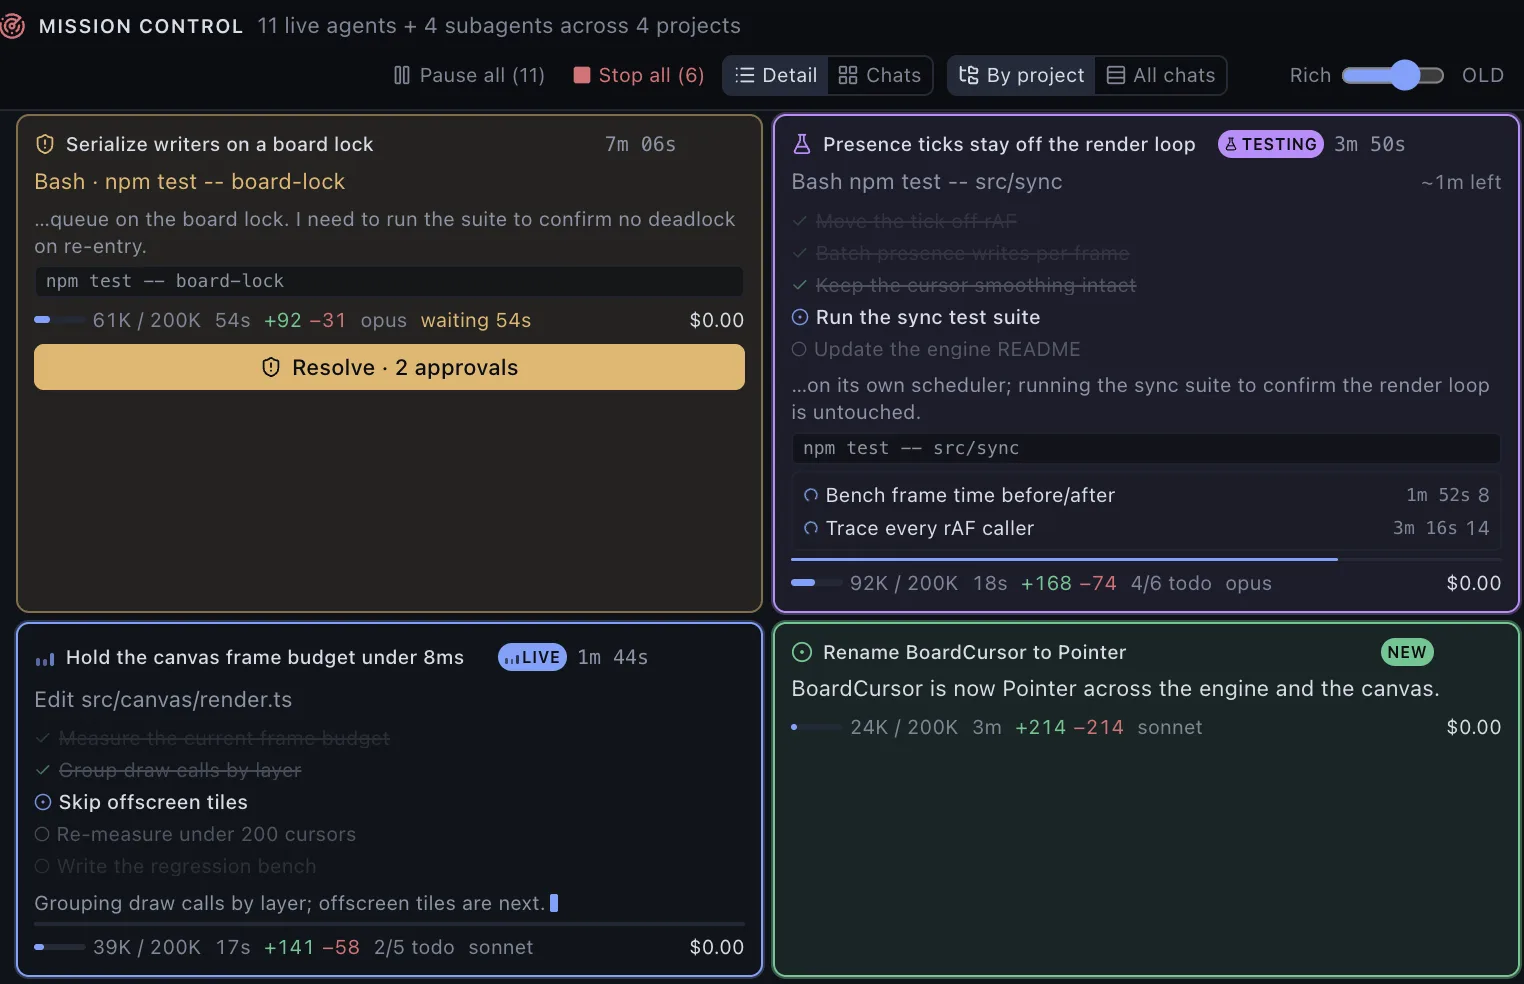Switch to the Chats view tab
Image resolution: width=1524 pixels, height=984 pixels.
click(880, 75)
